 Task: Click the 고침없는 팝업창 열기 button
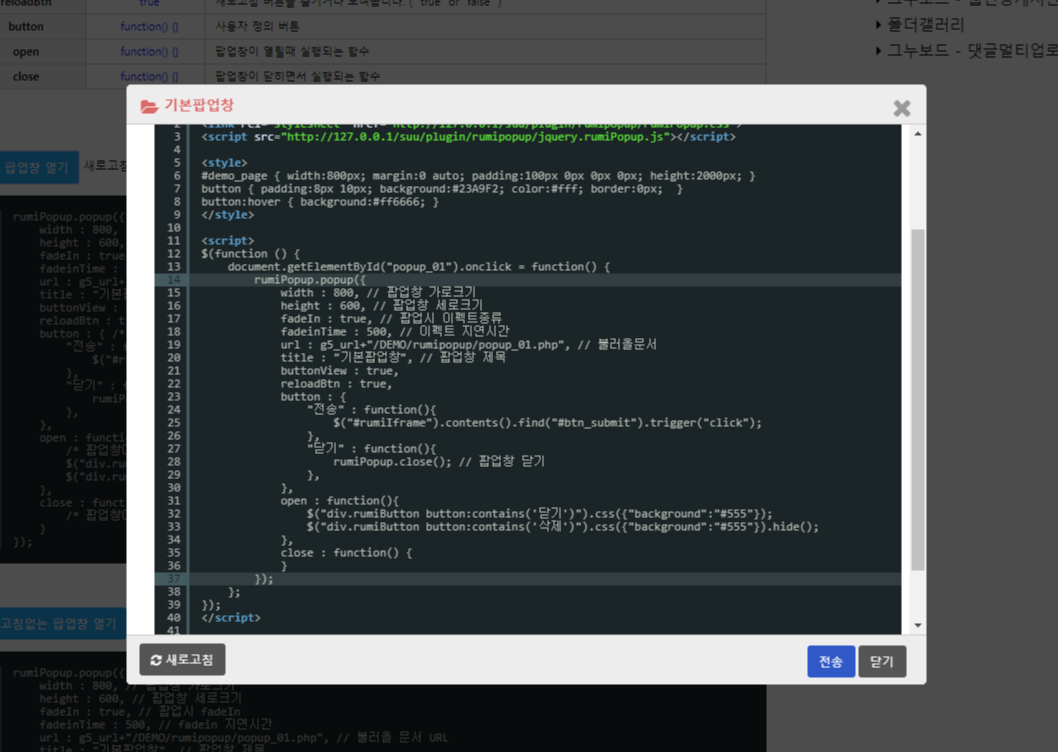click(x=60, y=624)
